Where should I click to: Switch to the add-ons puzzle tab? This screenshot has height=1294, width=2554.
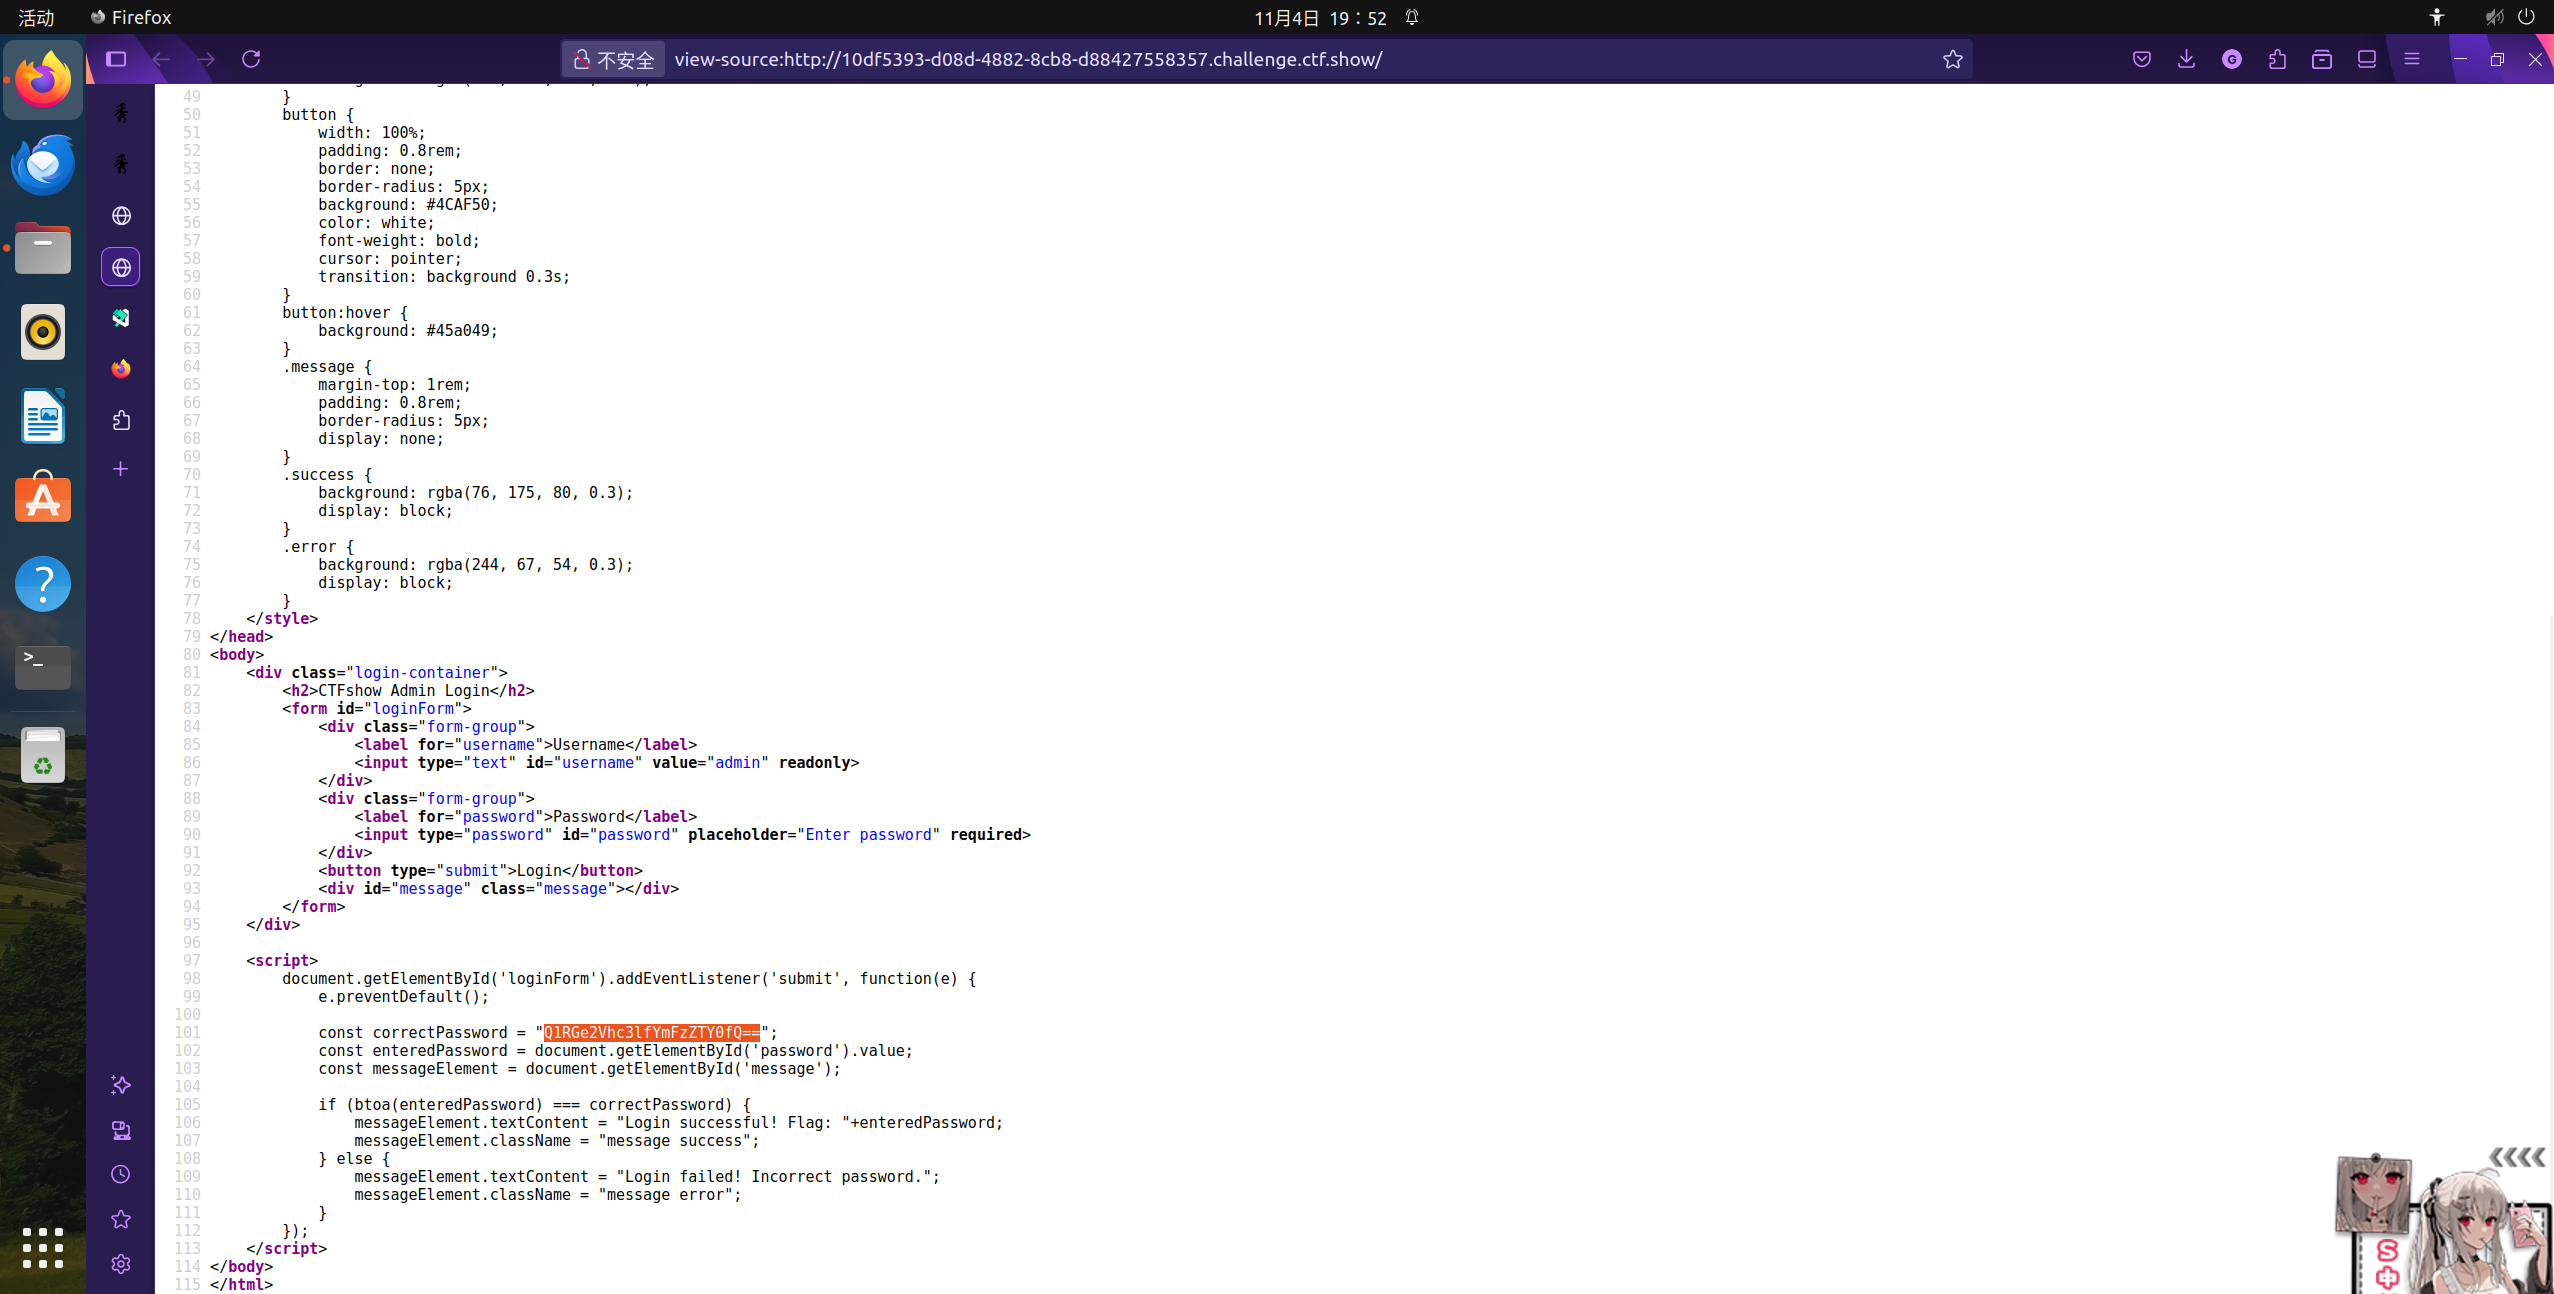120,420
